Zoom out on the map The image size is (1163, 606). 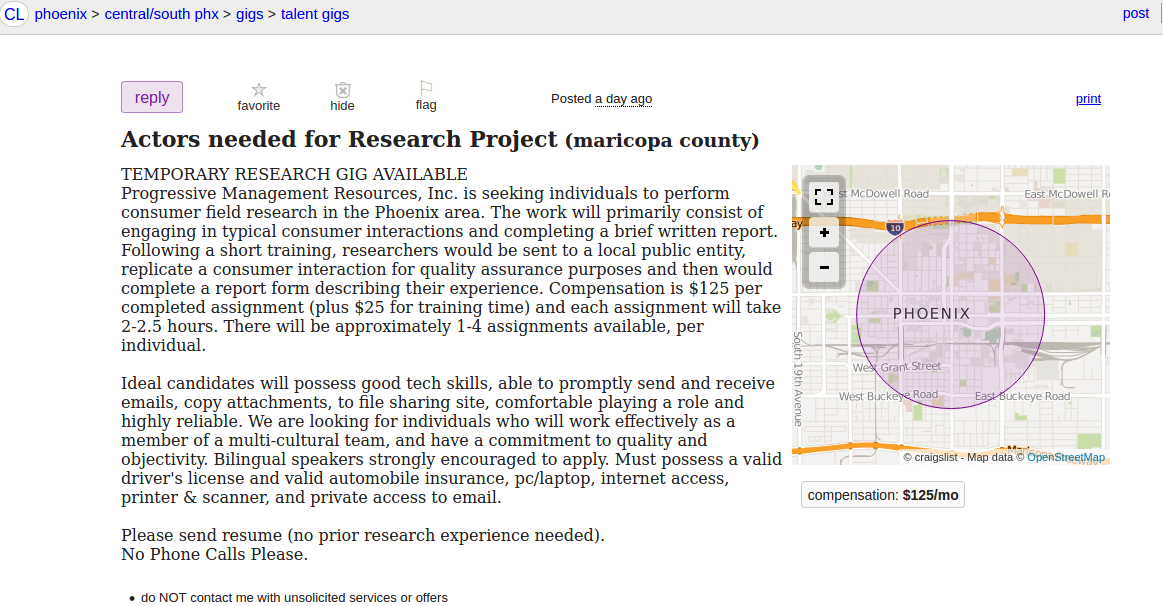[824, 267]
